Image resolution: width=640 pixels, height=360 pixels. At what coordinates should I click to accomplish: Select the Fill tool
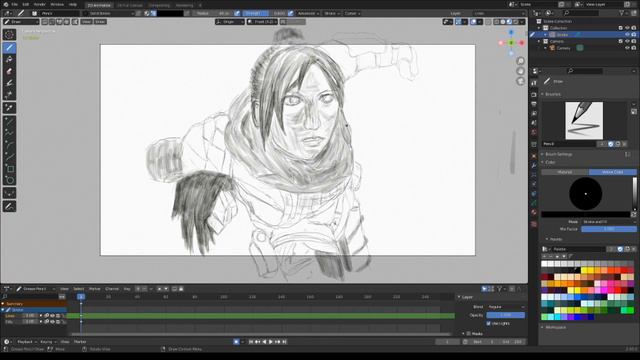click(x=9, y=60)
